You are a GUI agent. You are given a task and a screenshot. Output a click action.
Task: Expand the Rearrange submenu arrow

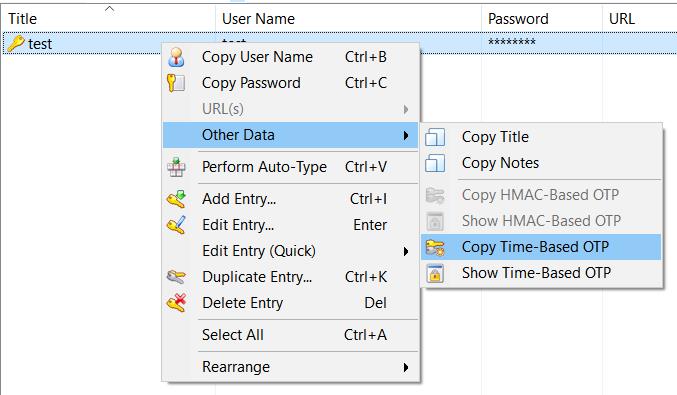[405, 367]
